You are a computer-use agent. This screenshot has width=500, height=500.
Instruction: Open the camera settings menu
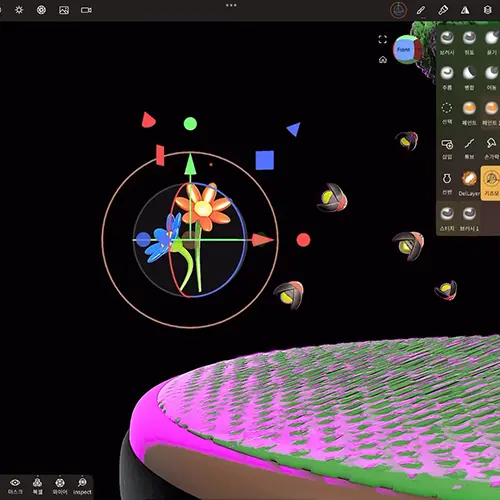pos(86,10)
